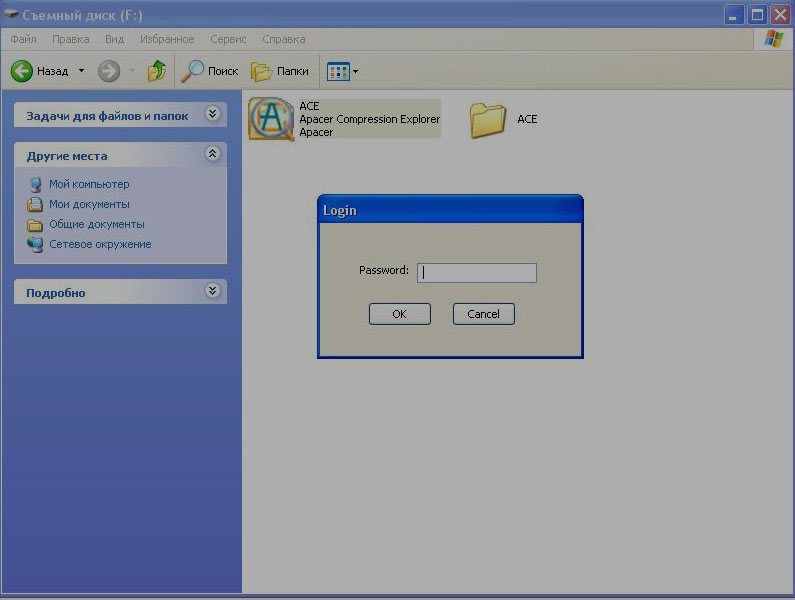The height and width of the screenshot is (600, 795).
Task: Open the Файл menu
Action: click(23, 39)
